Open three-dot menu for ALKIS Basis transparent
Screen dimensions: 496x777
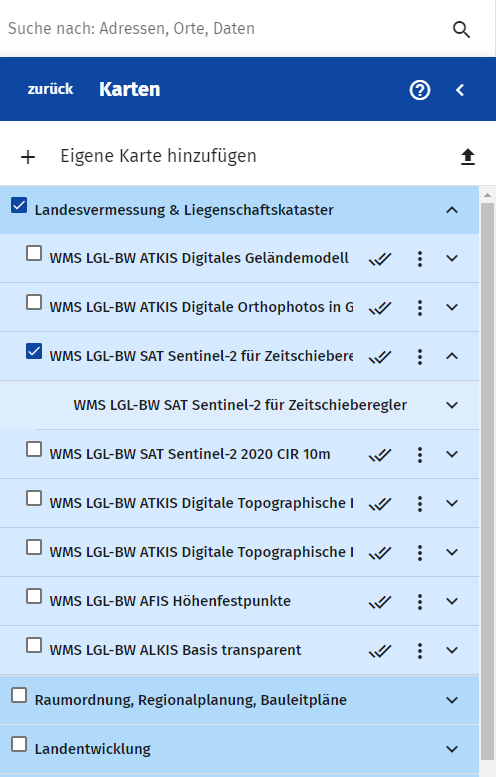pyautogui.click(x=420, y=651)
